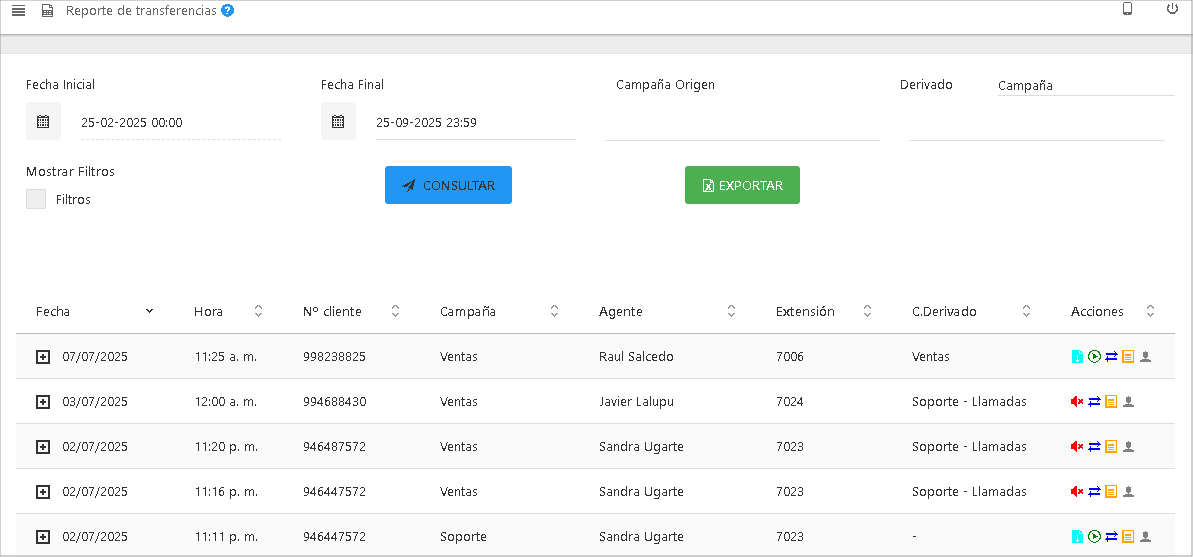Play recording for the 11:25 a. m. call

coord(1094,357)
